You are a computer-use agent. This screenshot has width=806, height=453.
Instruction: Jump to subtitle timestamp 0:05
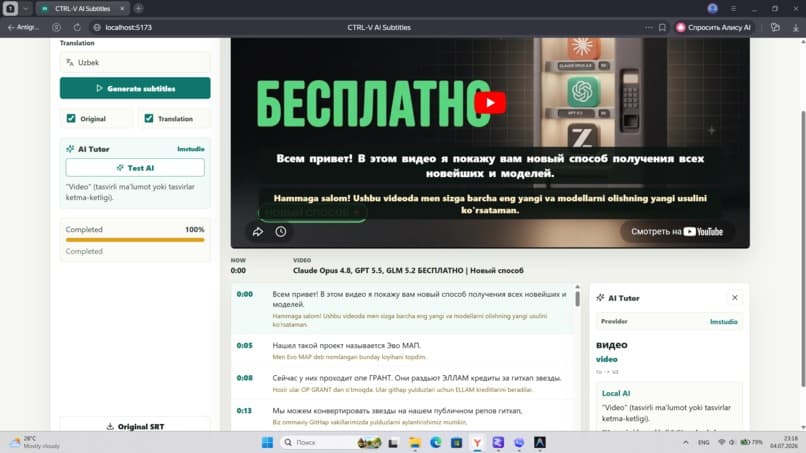tap(245, 345)
